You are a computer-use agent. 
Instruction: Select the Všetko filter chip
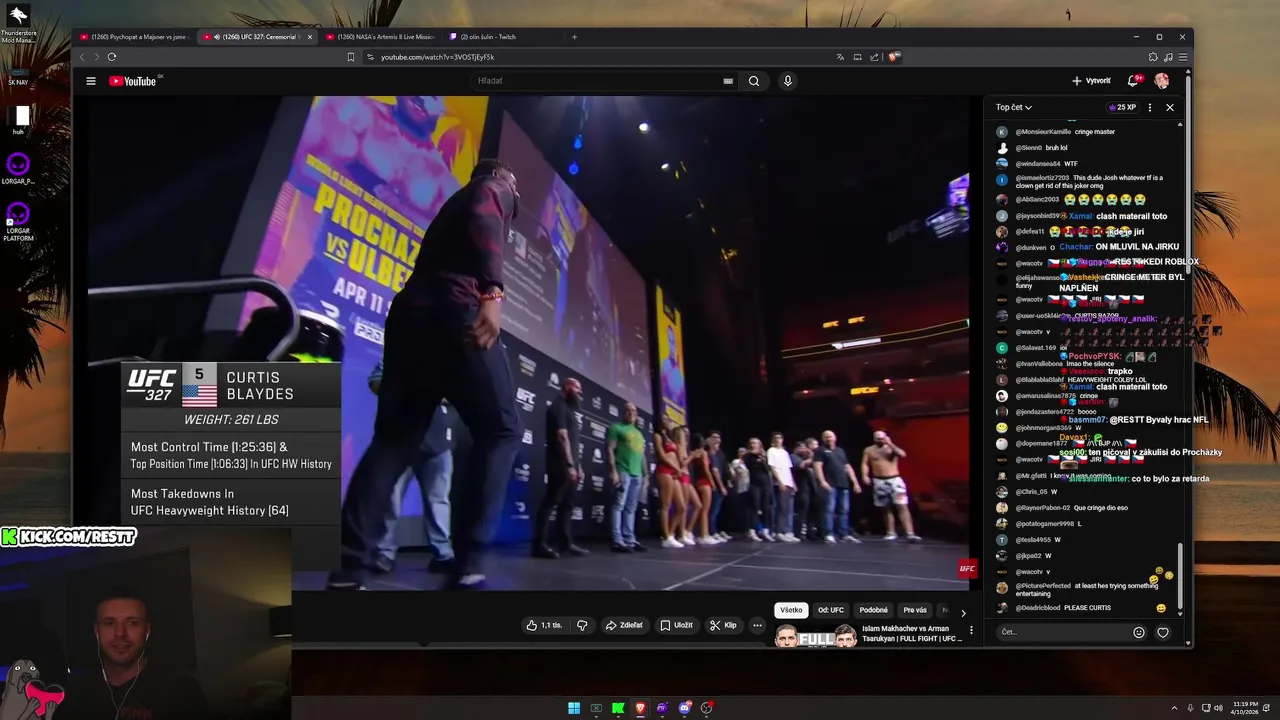click(791, 610)
